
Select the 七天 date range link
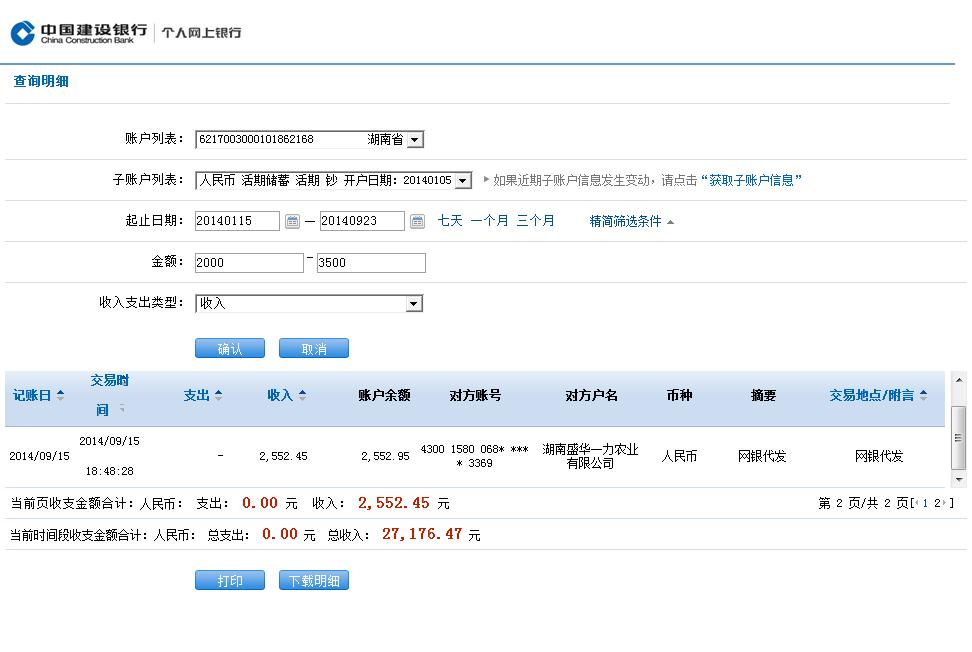pyautogui.click(x=450, y=221)
